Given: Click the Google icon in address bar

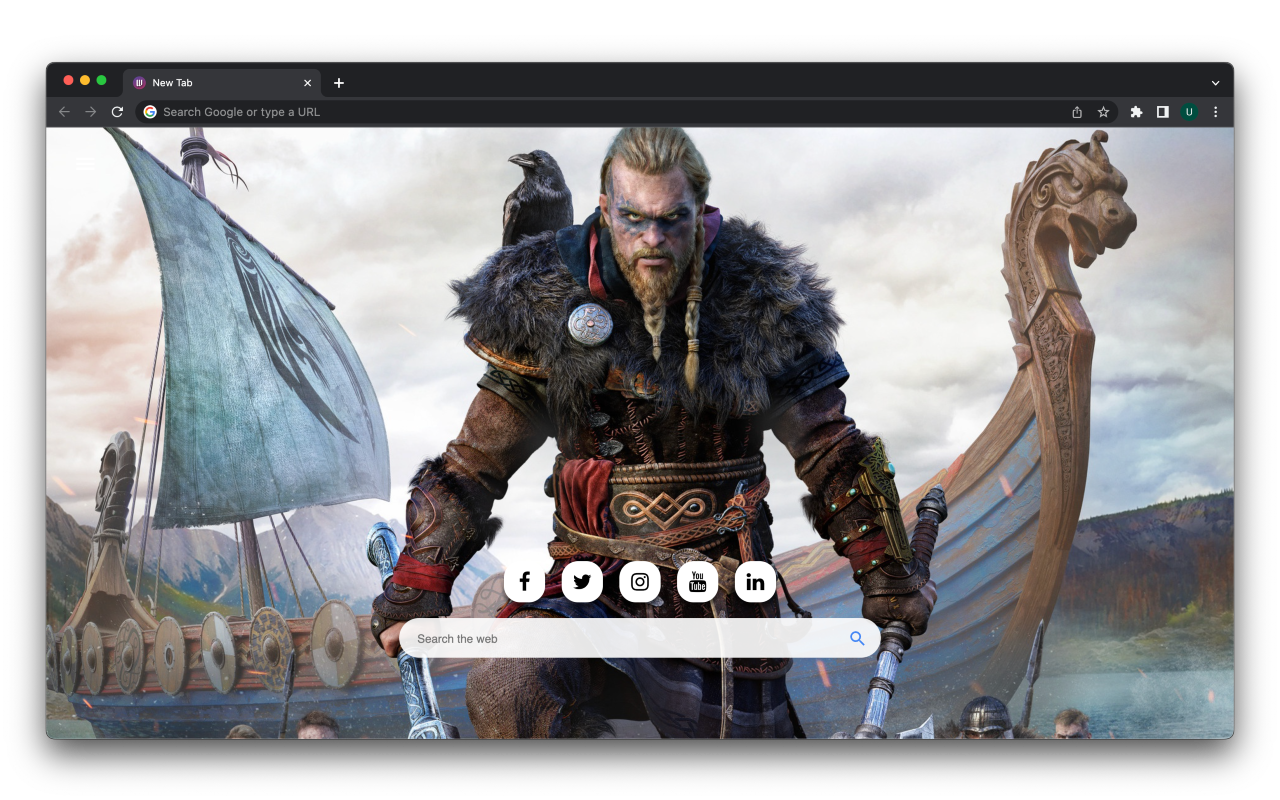Looking at the screenshot, I should point(150,112).
